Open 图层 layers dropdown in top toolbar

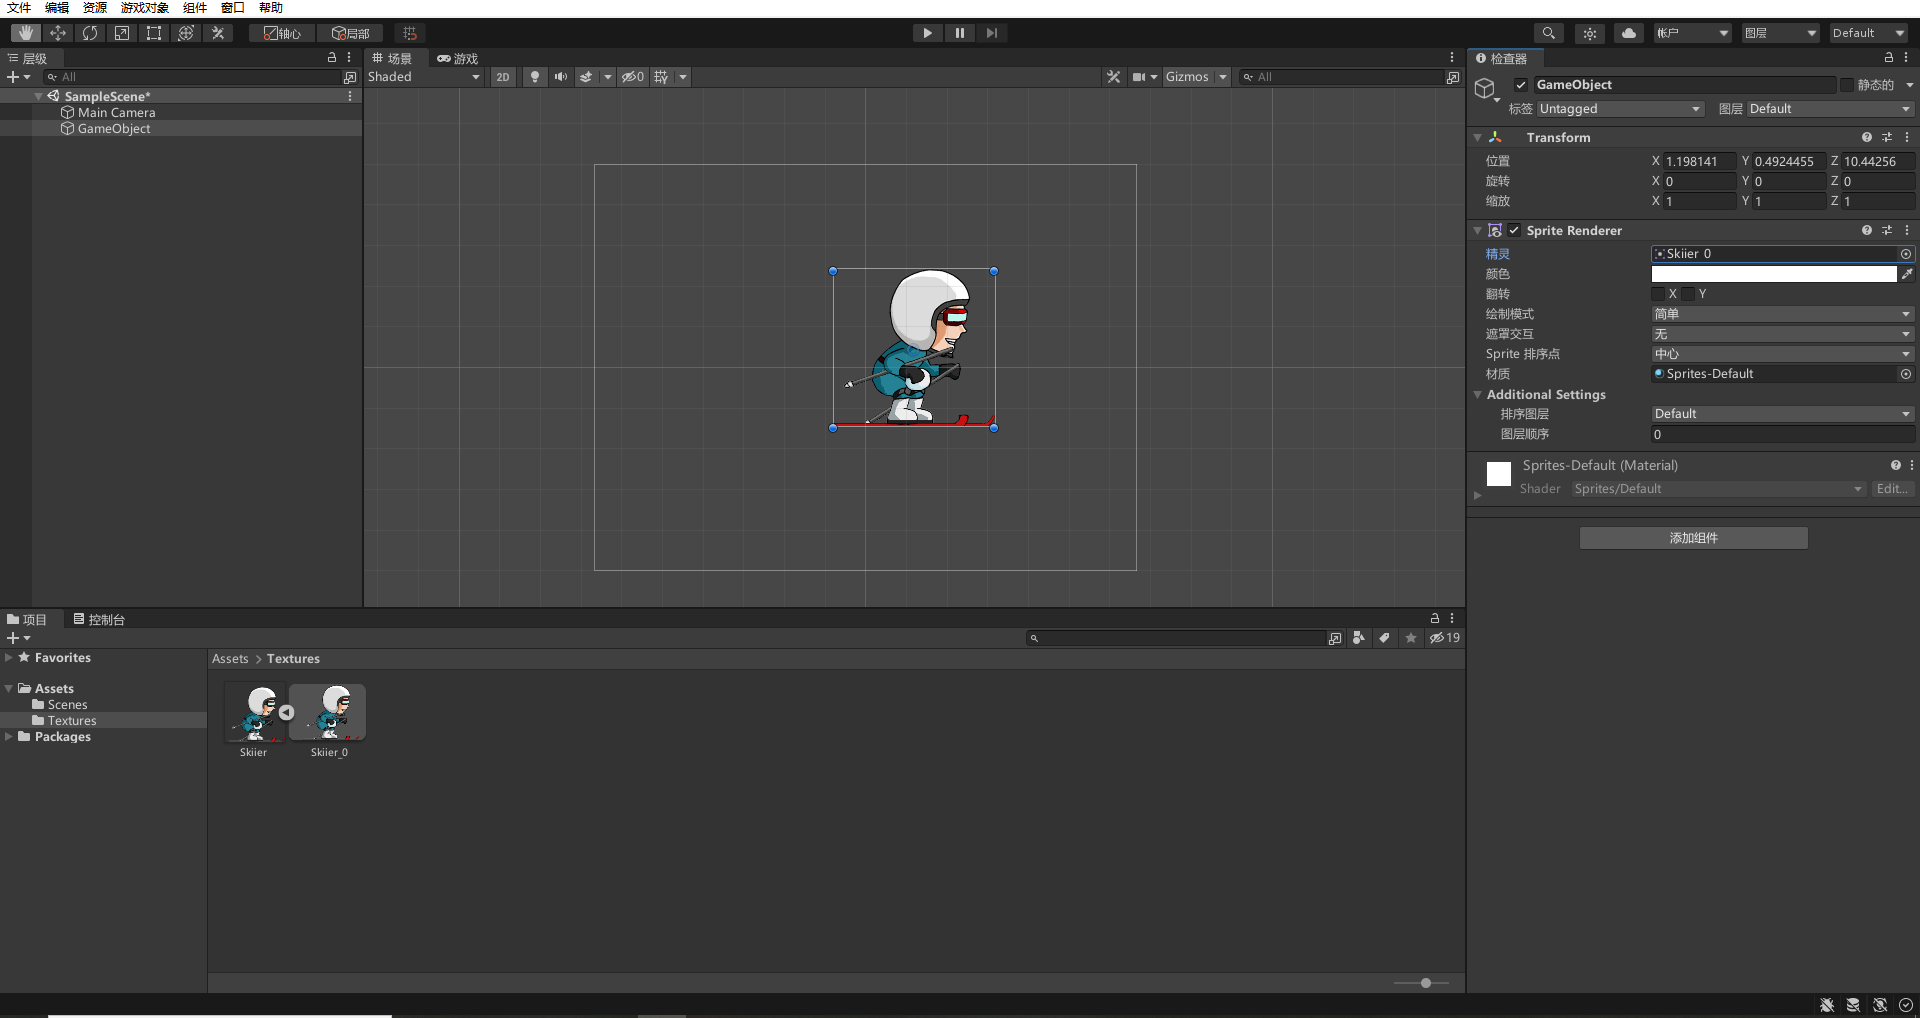1780,33
